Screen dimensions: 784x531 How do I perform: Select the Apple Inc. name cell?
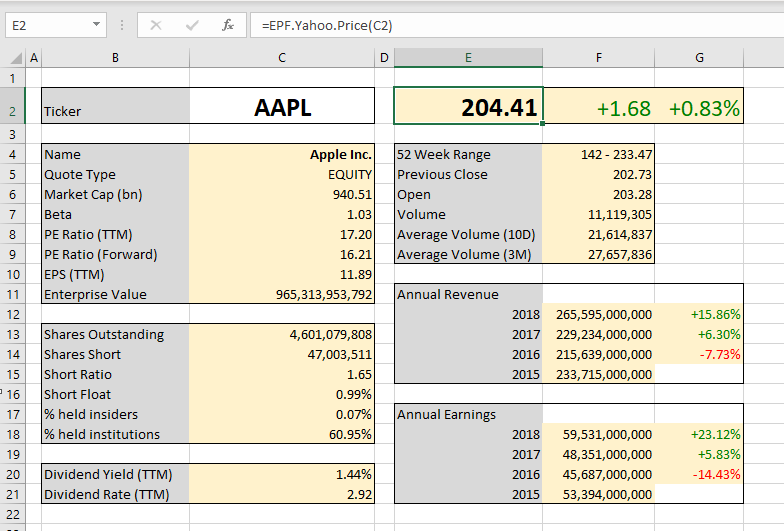(282, 154)
